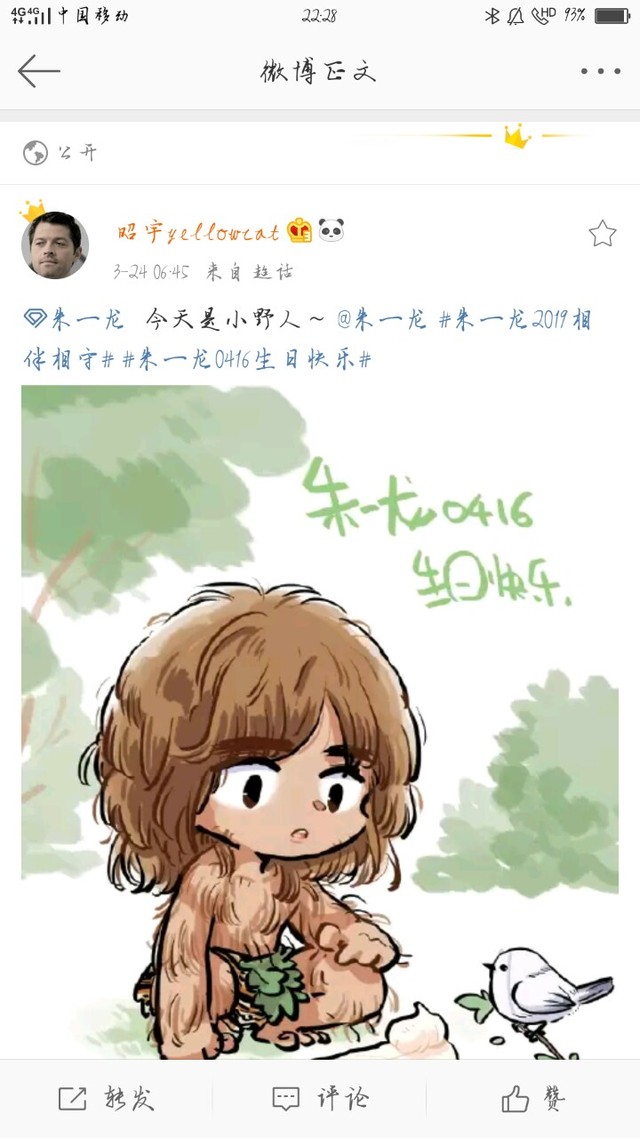
Task: Tap the membership crown badge beside username
Action: click(299, 230)
